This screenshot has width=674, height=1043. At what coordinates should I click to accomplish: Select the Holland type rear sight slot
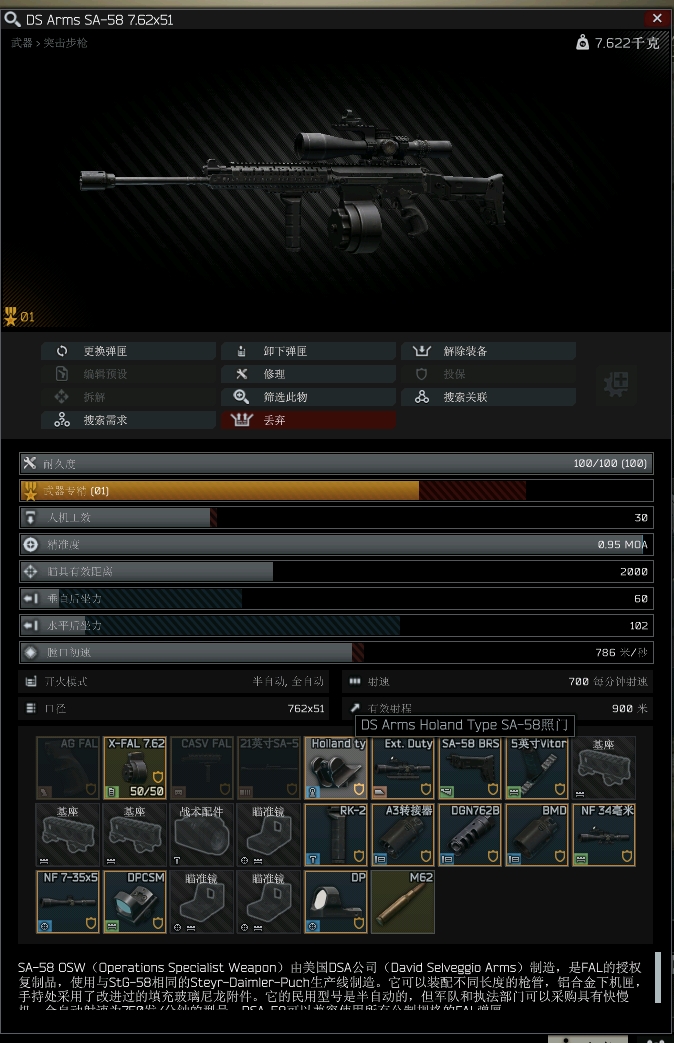click(x=336, y=768)
